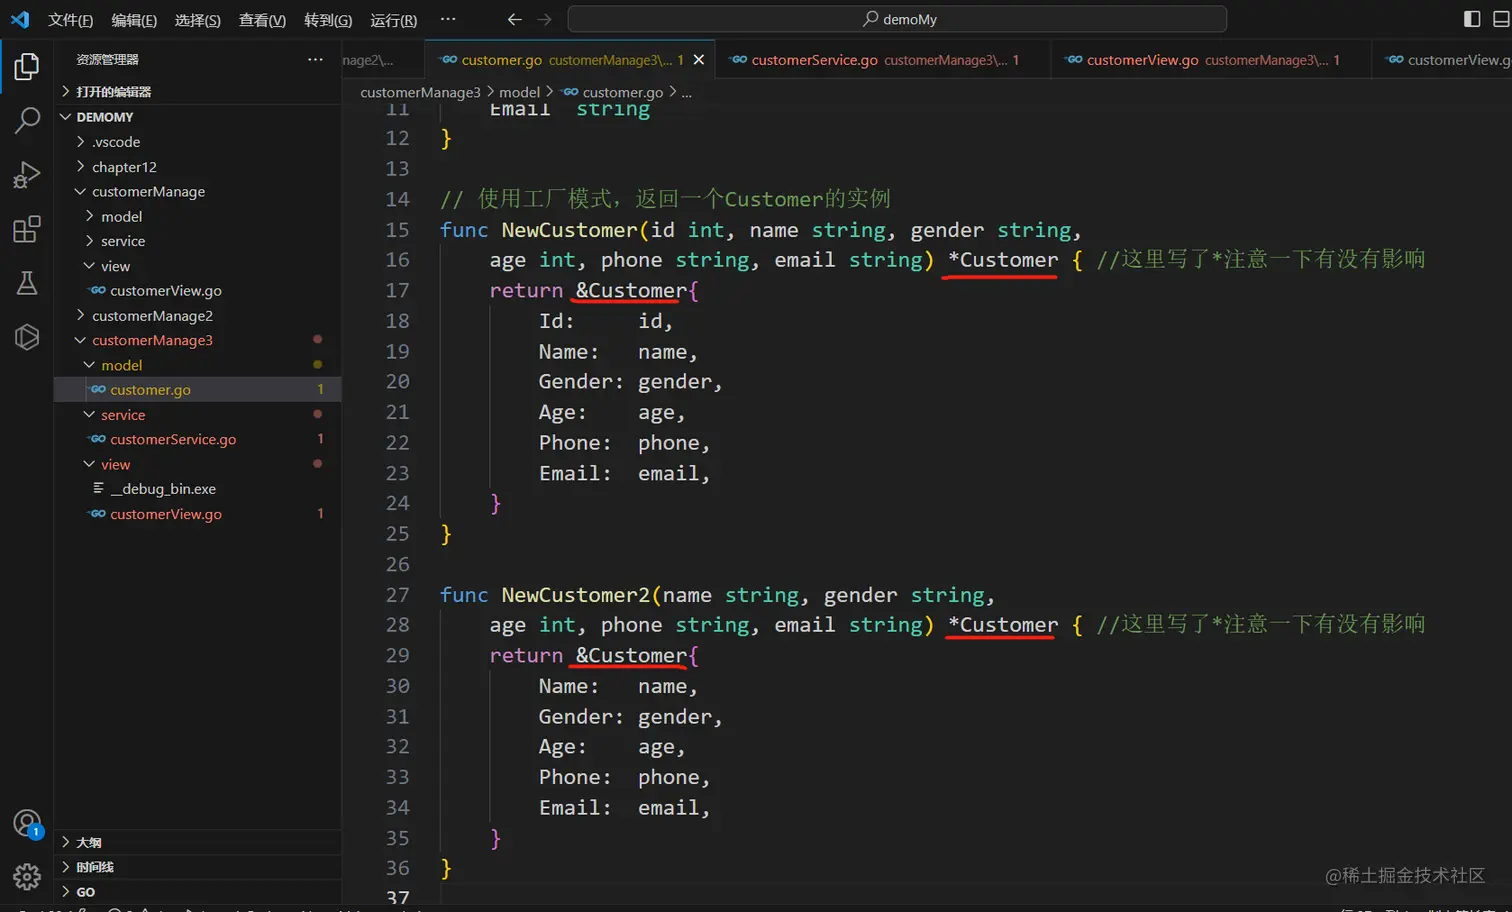Expand the chapter12 folder
Screen dimensions: 1512x912
click(124, 167)
